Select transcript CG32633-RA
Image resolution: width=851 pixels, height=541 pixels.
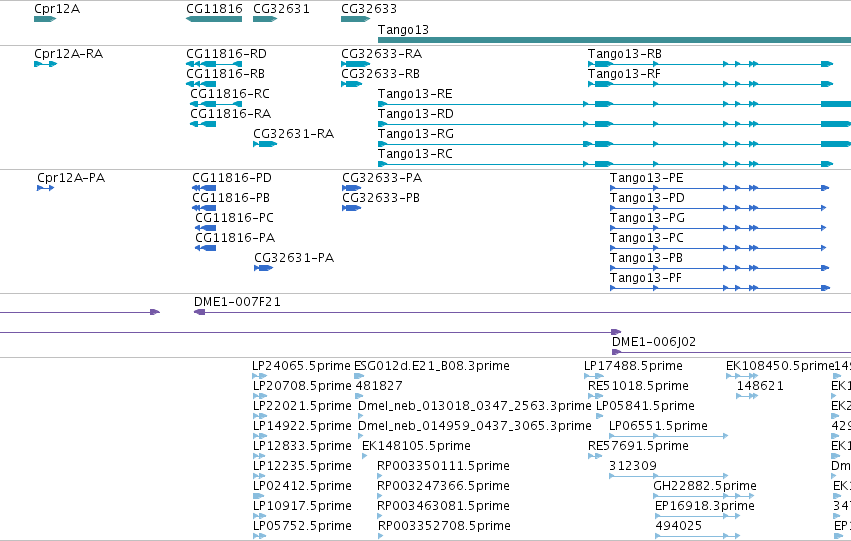(x=382, y=54)
